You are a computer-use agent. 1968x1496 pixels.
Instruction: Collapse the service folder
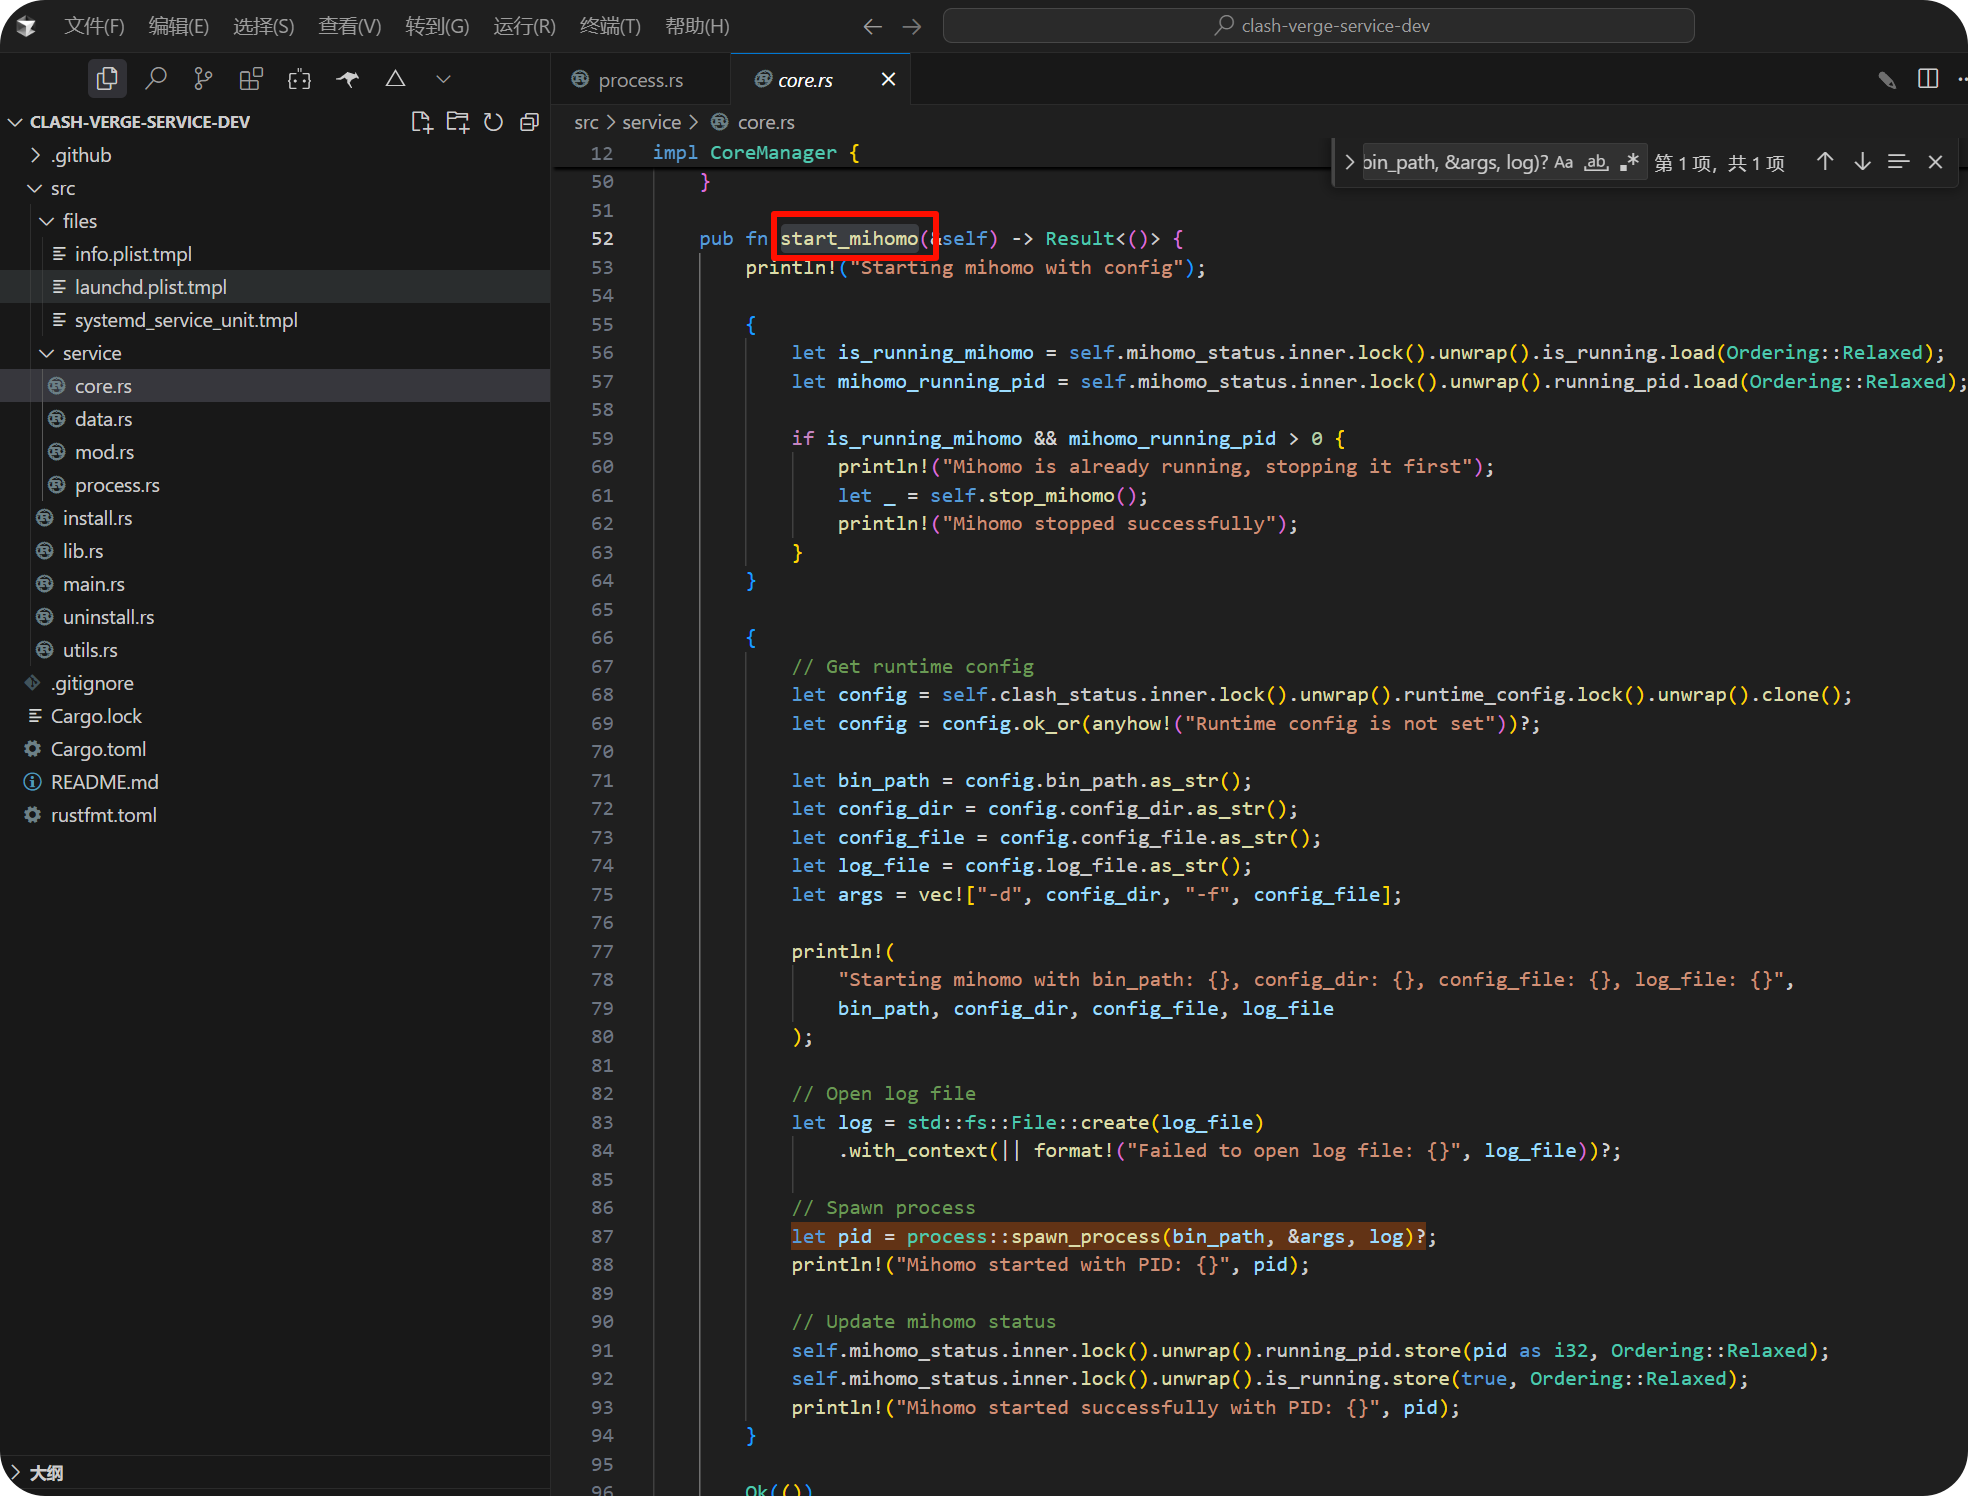click(91, 353)
